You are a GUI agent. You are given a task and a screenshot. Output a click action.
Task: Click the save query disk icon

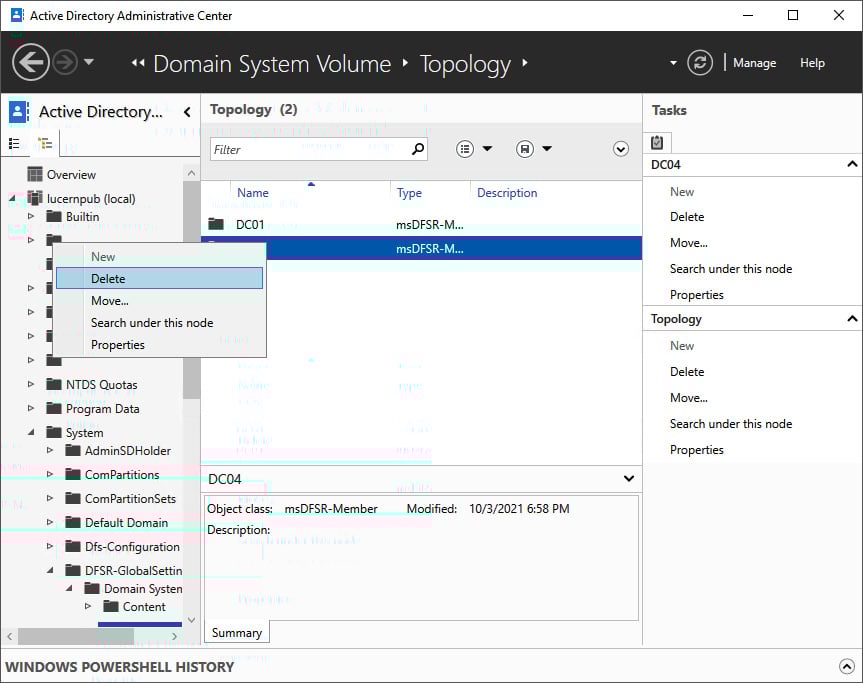coord(525,149)
